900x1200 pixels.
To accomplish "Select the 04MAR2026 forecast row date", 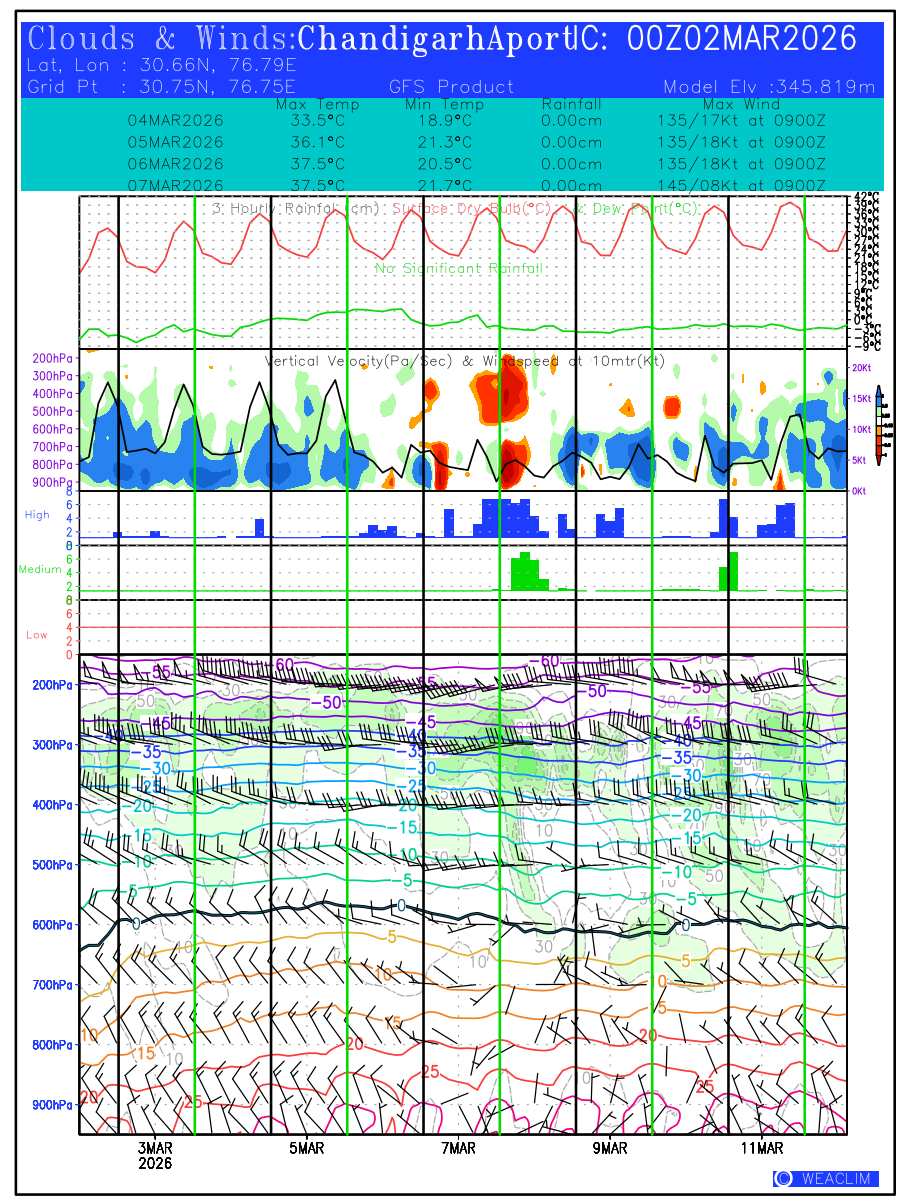I will (x=175, y=120).
